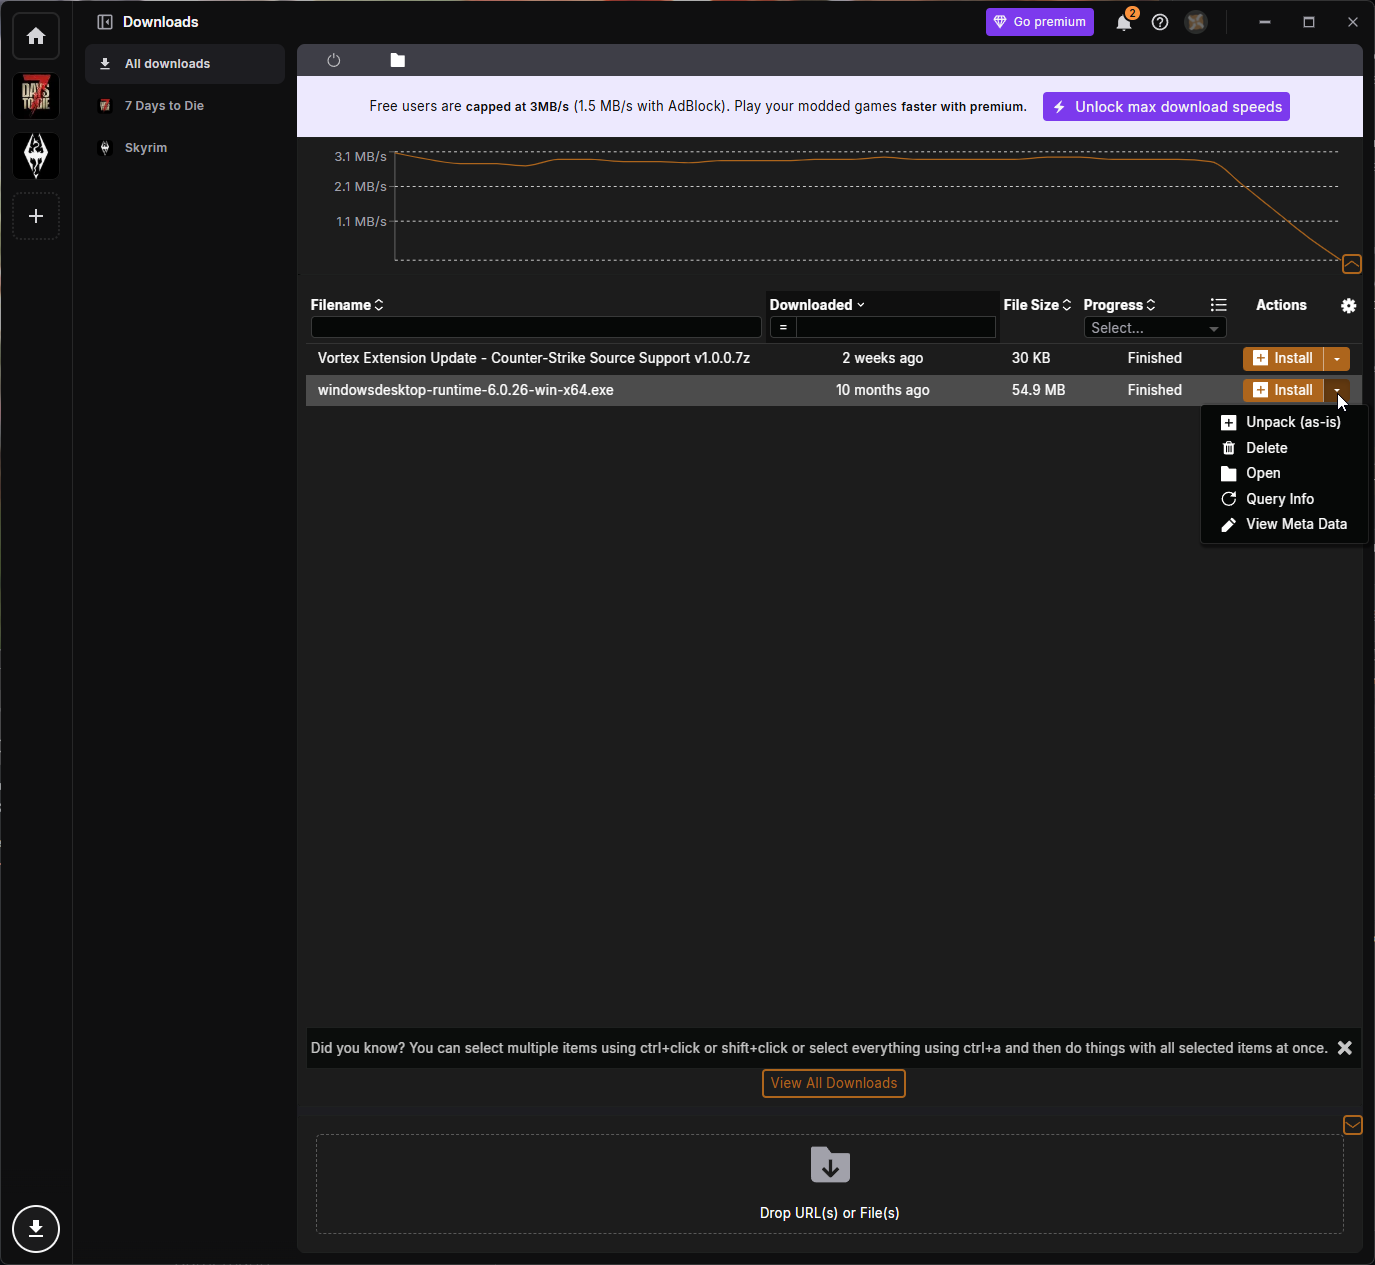Viewport: 1375px width, 1265px height.
Task: Open the Vortex home dashboard icon
Action: pyautogui.click(x=36, y=36)
